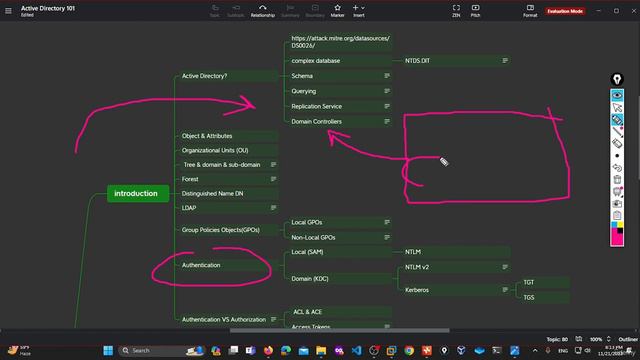This screenshot has width=640, height=360.
Task: Click the Subtopic toolbar button
Action: coord(236,11)
